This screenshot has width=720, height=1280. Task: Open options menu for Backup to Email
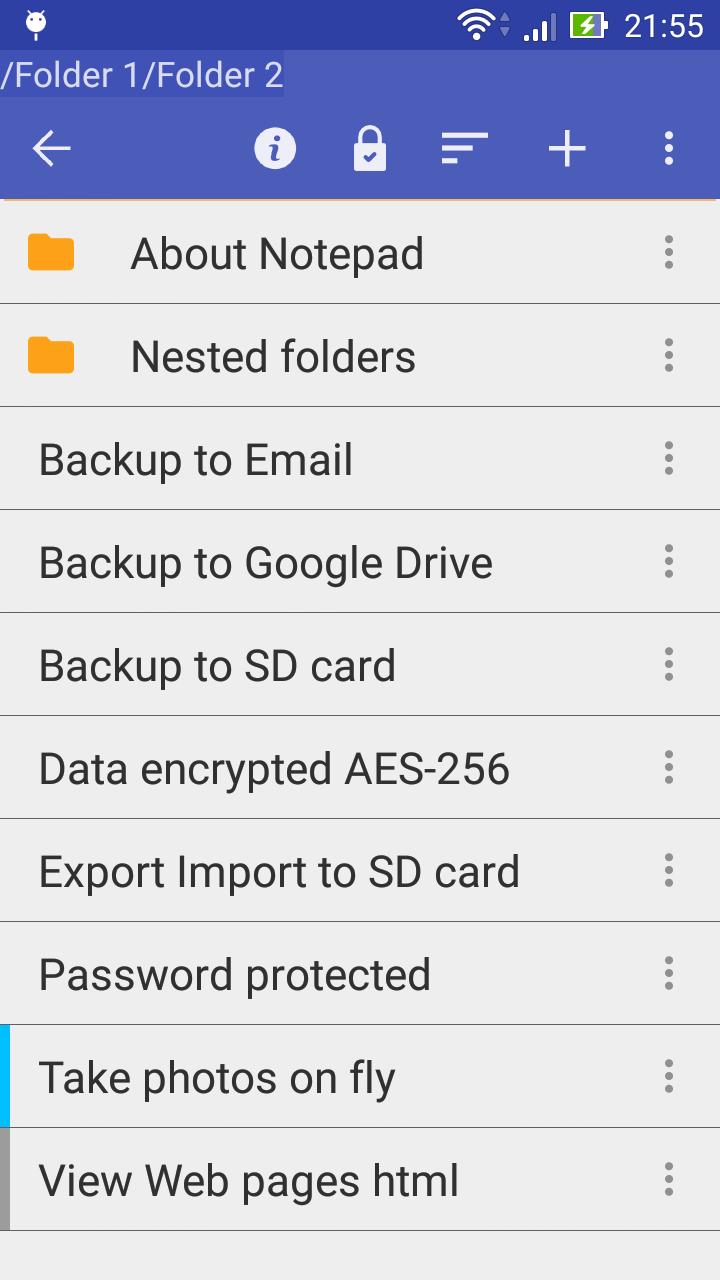(669, 458)
